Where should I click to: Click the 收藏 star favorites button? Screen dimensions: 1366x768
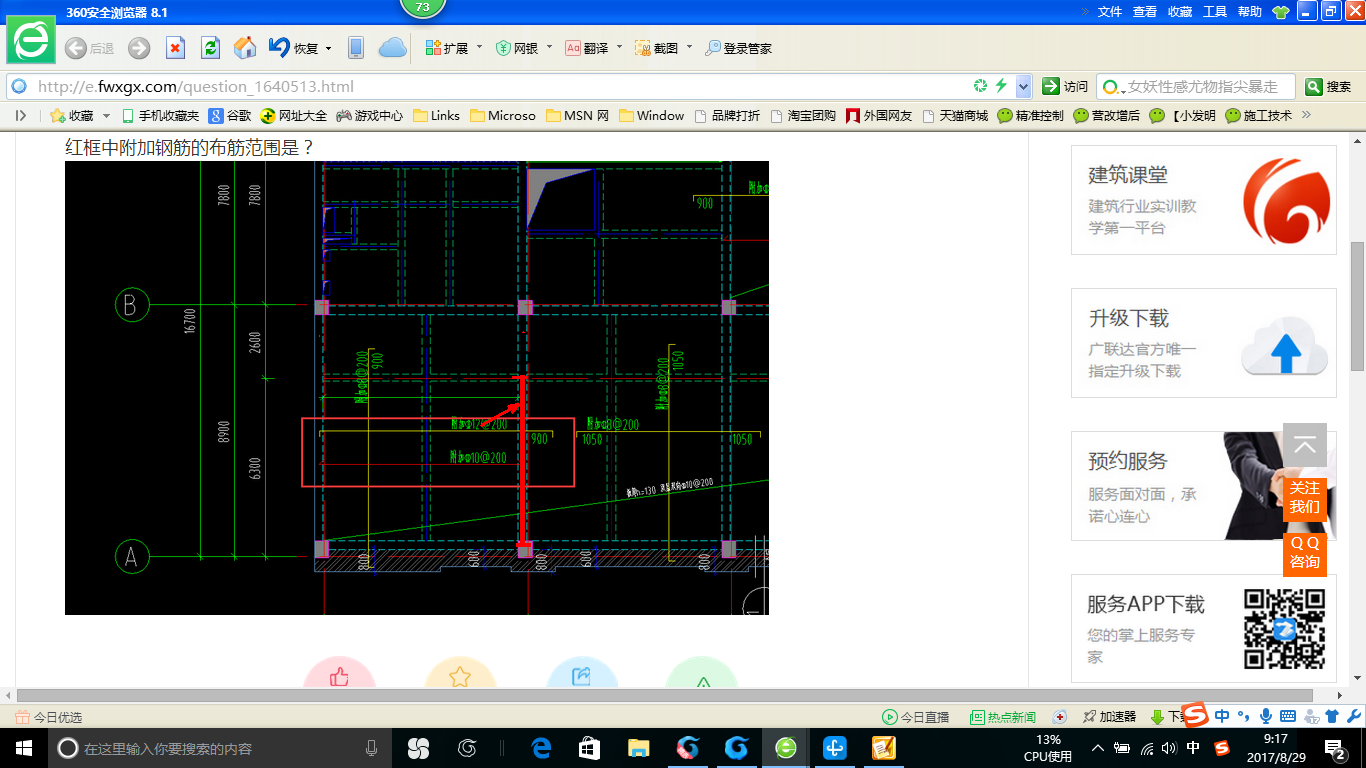click(72, 115)
